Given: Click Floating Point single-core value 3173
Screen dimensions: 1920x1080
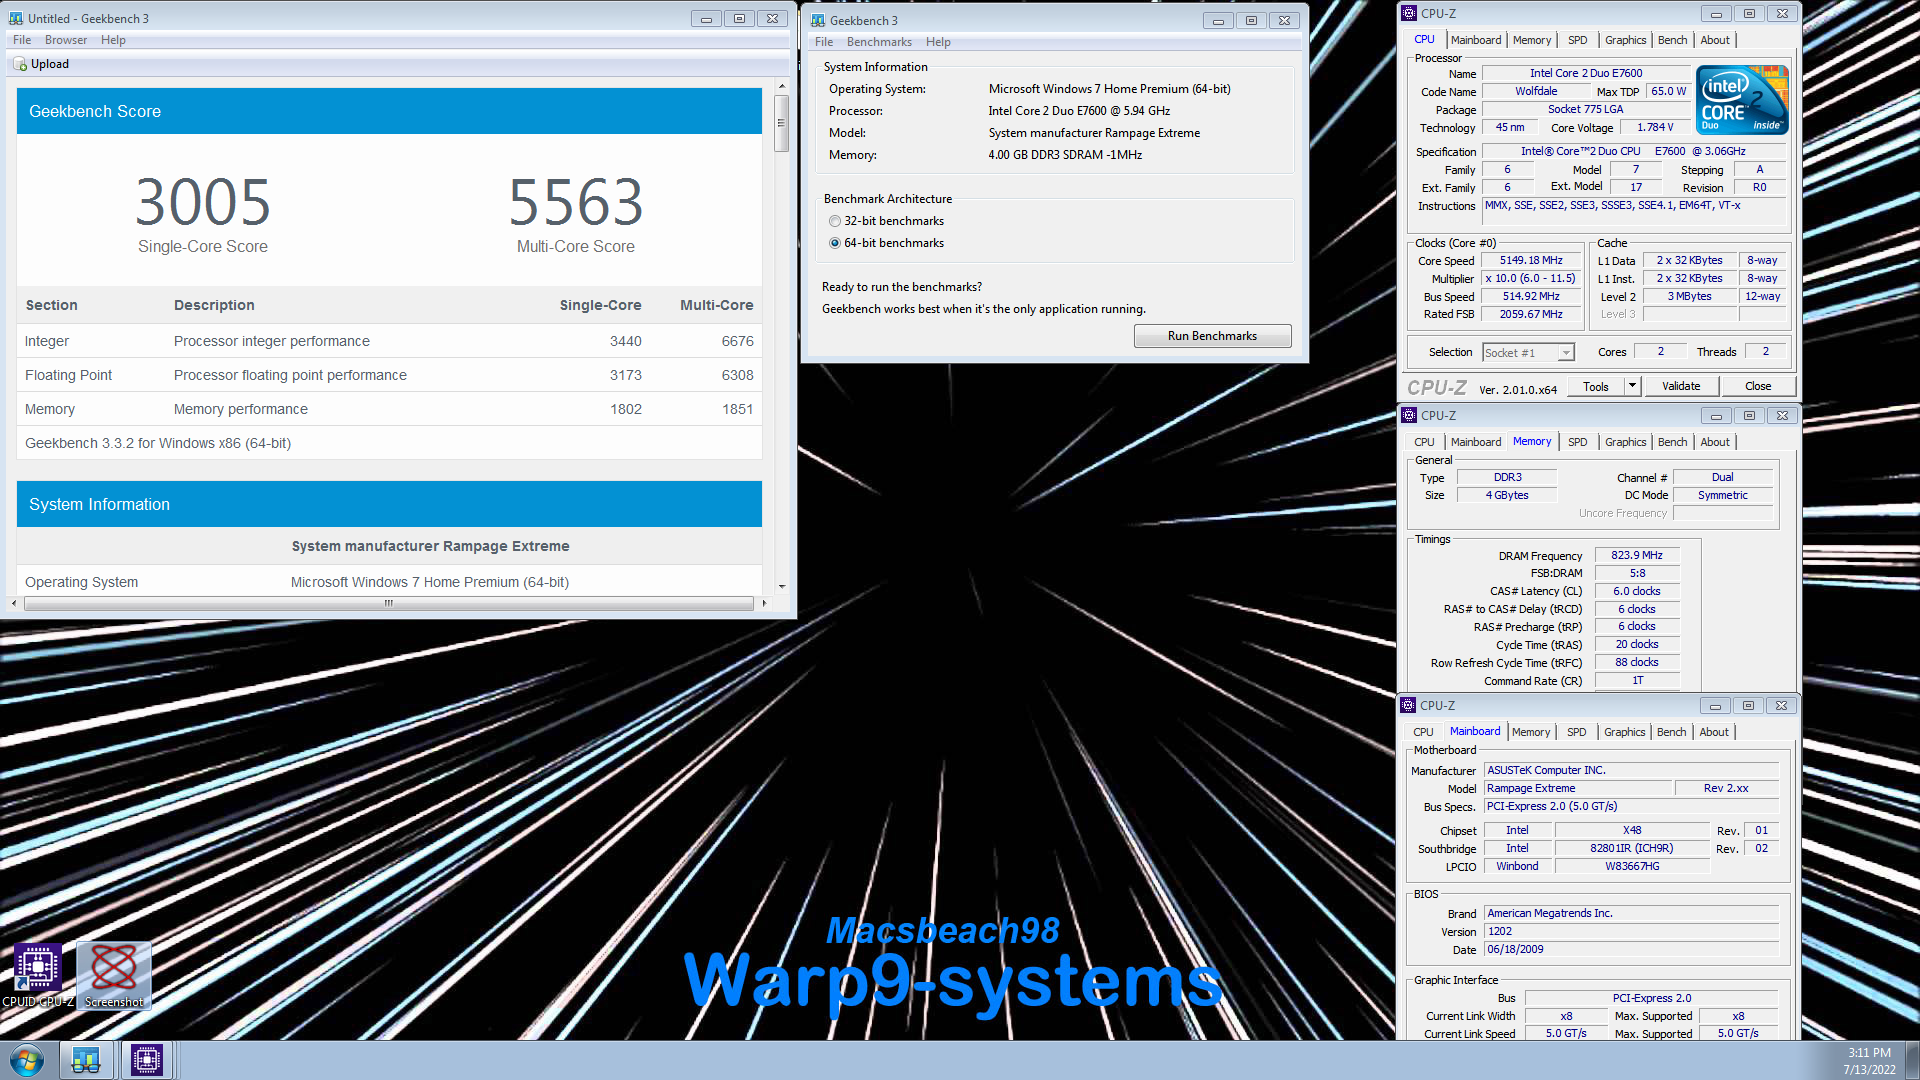Looking at the screenshot, I should [x=625, y=375].
